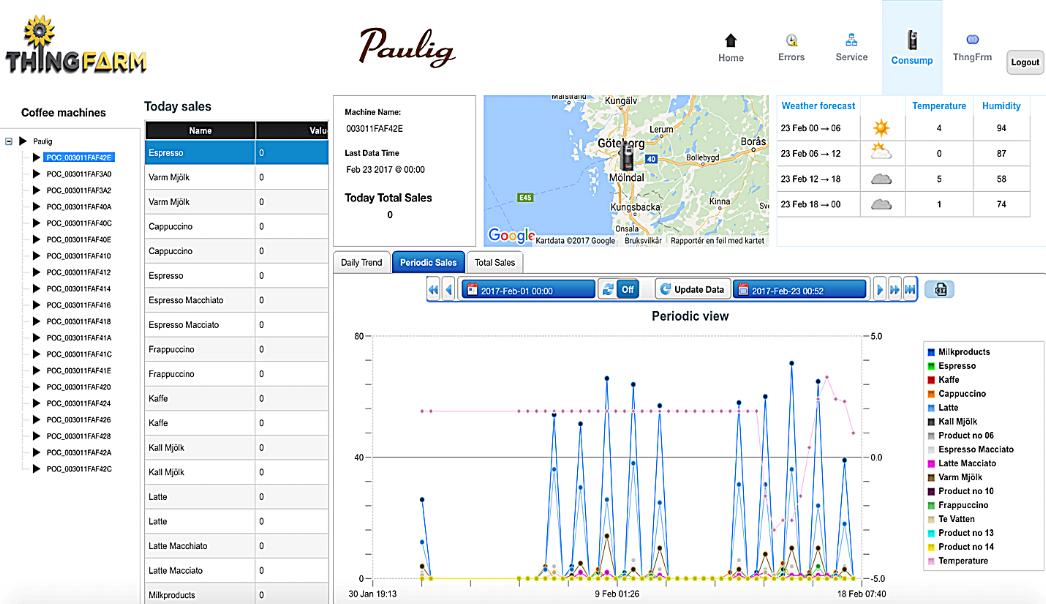Toggle Milkproducts legend swatch
Image resolution: width=1046 pixels, height=604 pixels.
tap(931, 352)
